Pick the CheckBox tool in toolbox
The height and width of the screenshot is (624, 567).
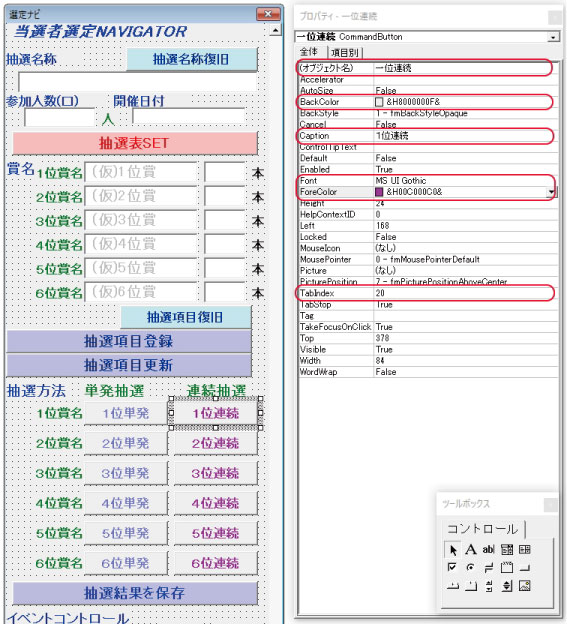pos(453,567)
